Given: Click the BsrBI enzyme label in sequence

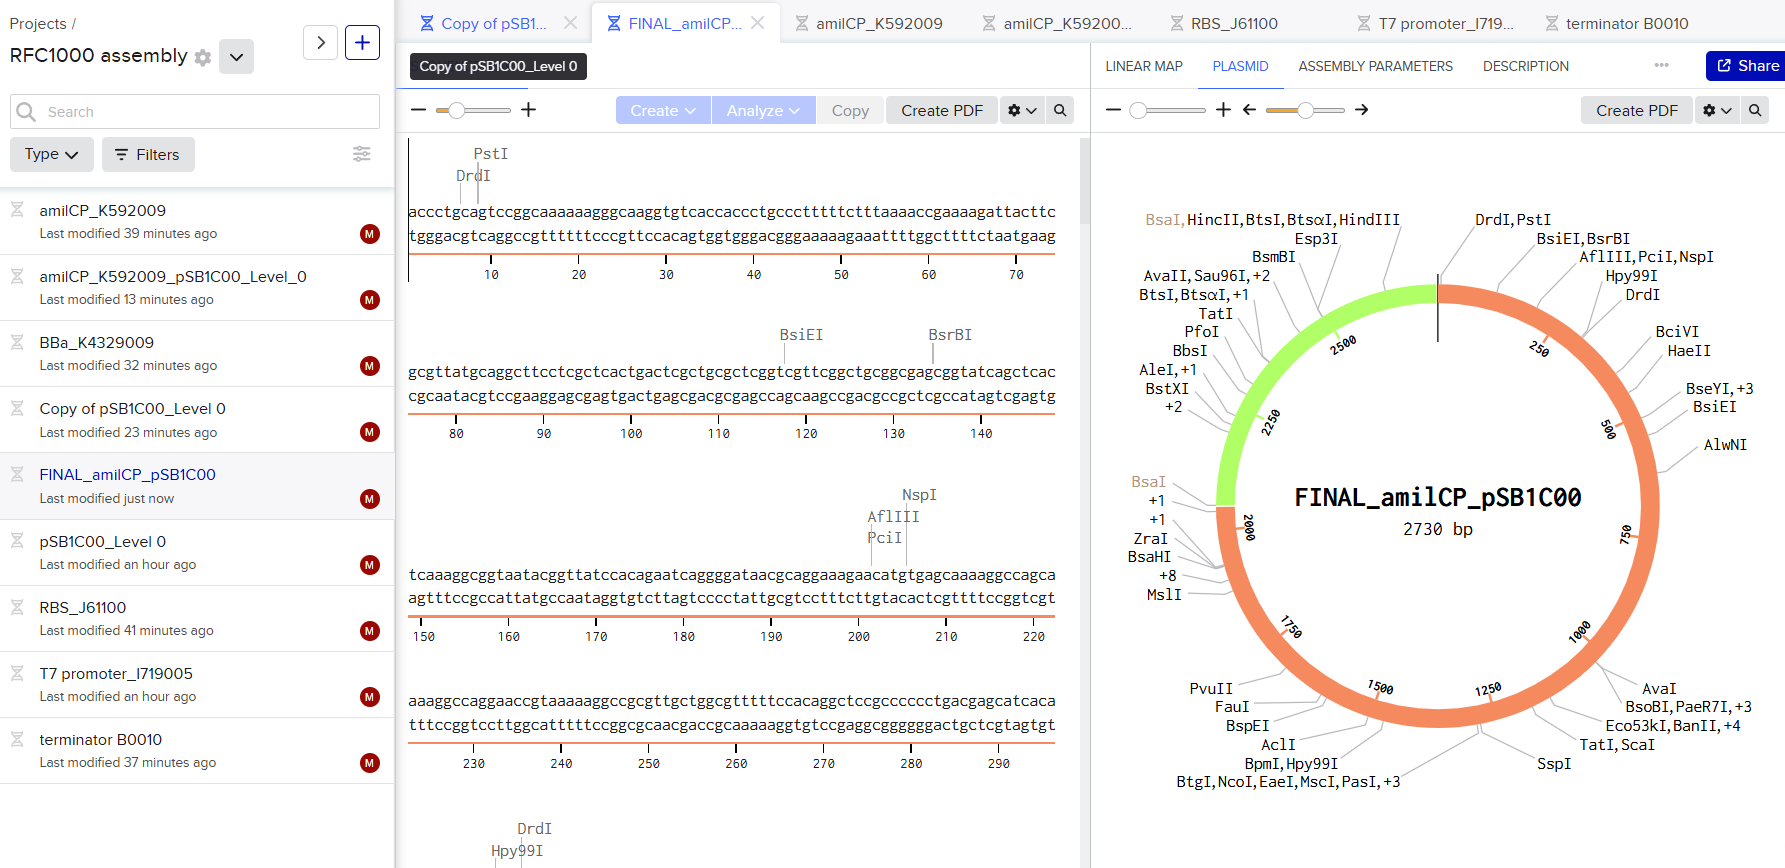Looking at the screenshot, I should click(950, 335).
